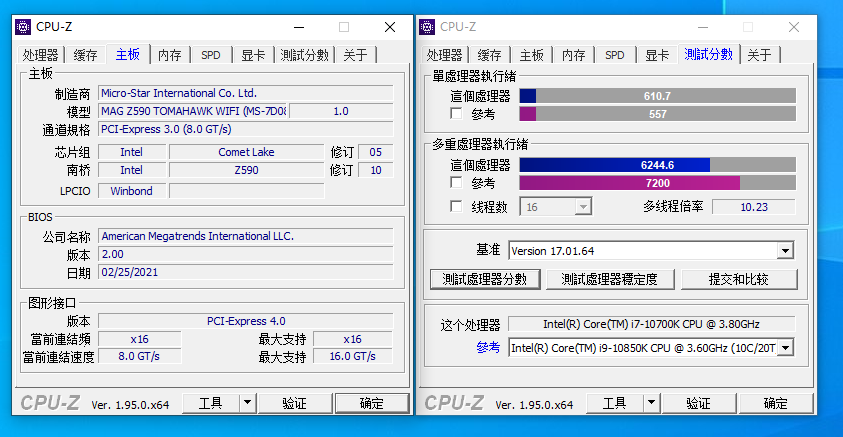The width and height of the screenshot is (843, 437).
Task: Expand the 基准 Version 17.01.64 dropdown
Action: 785,251
